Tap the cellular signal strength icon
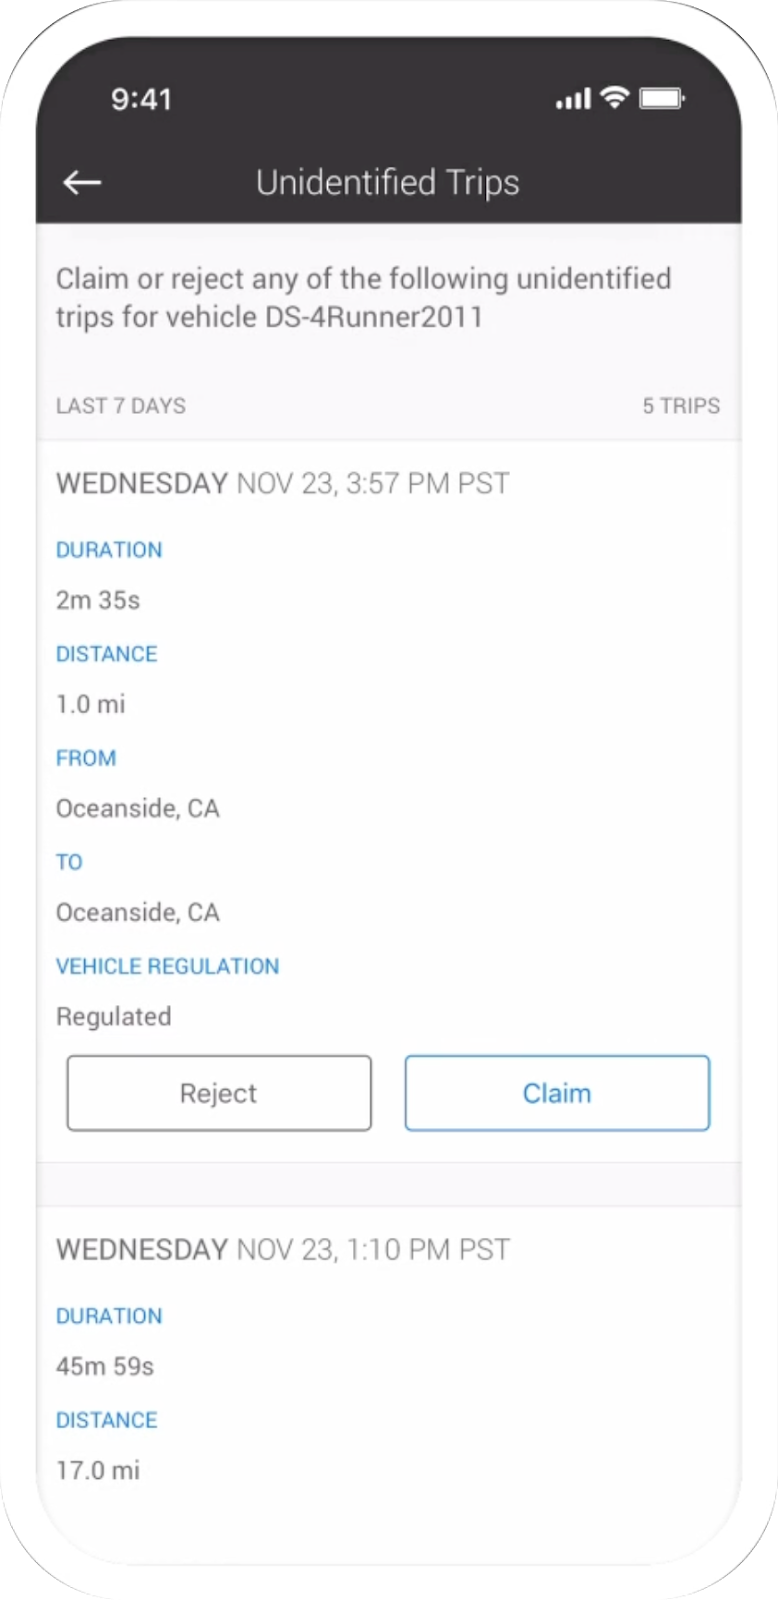 (x=573, y=99)
